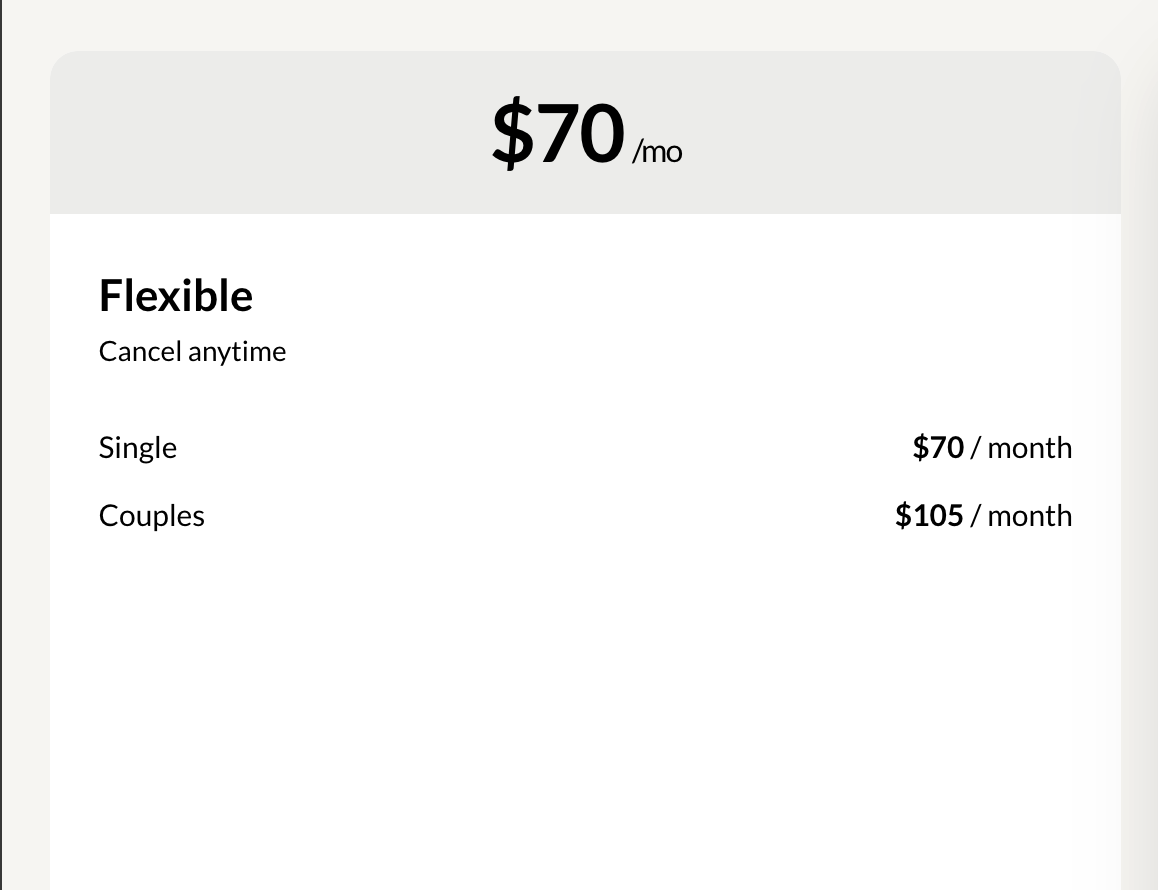Click the dark window border at the left edge
Screen dimensions: 1158x890
click(1, 450)
